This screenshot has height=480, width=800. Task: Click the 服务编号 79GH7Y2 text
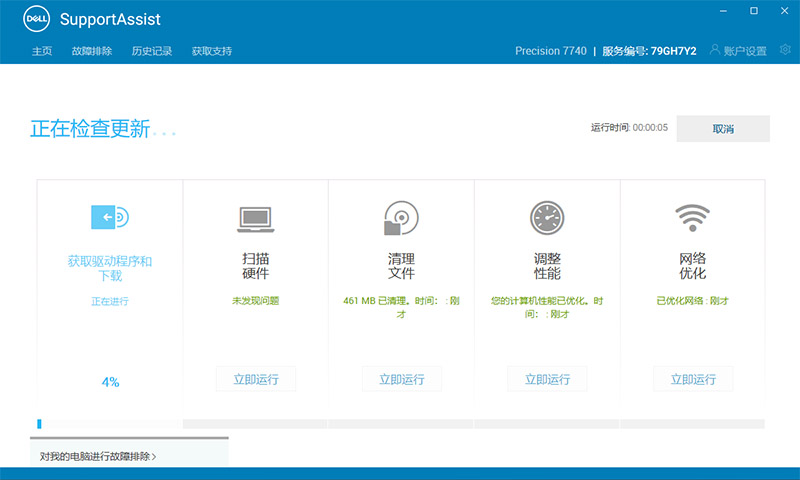tap(649, 51)
